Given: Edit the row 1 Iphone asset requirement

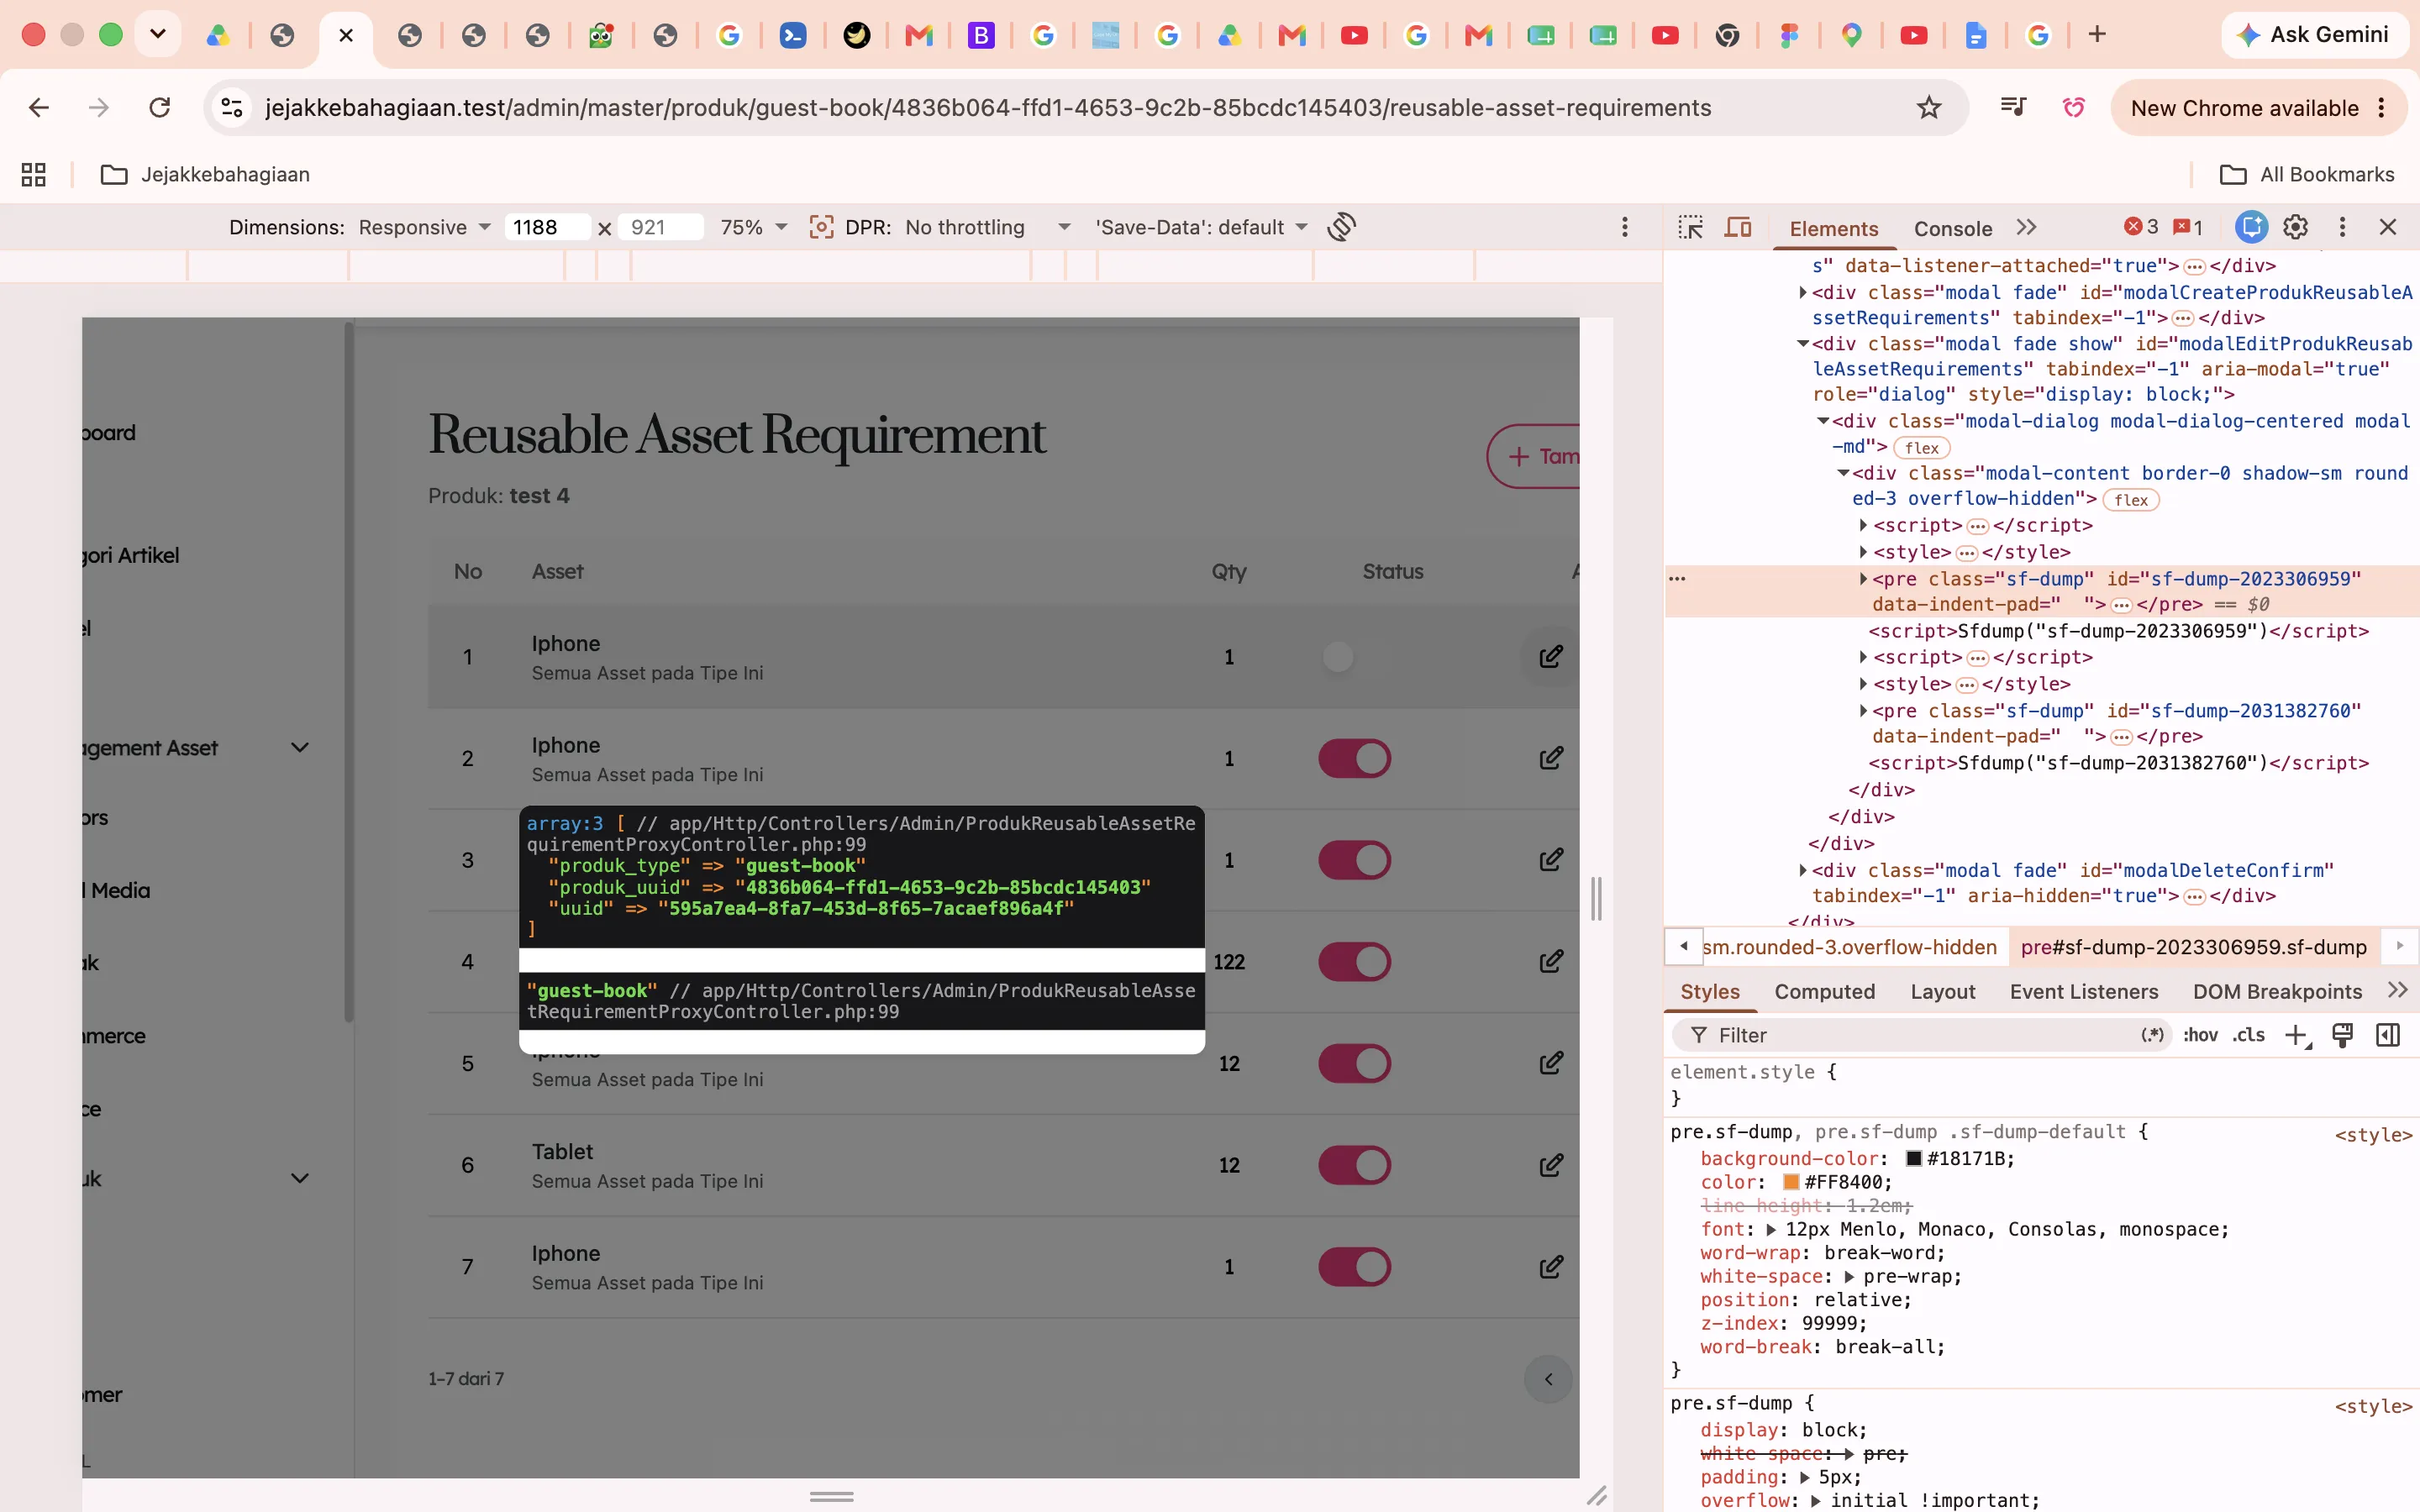Looking at the screenshot, I should 1551,657.
